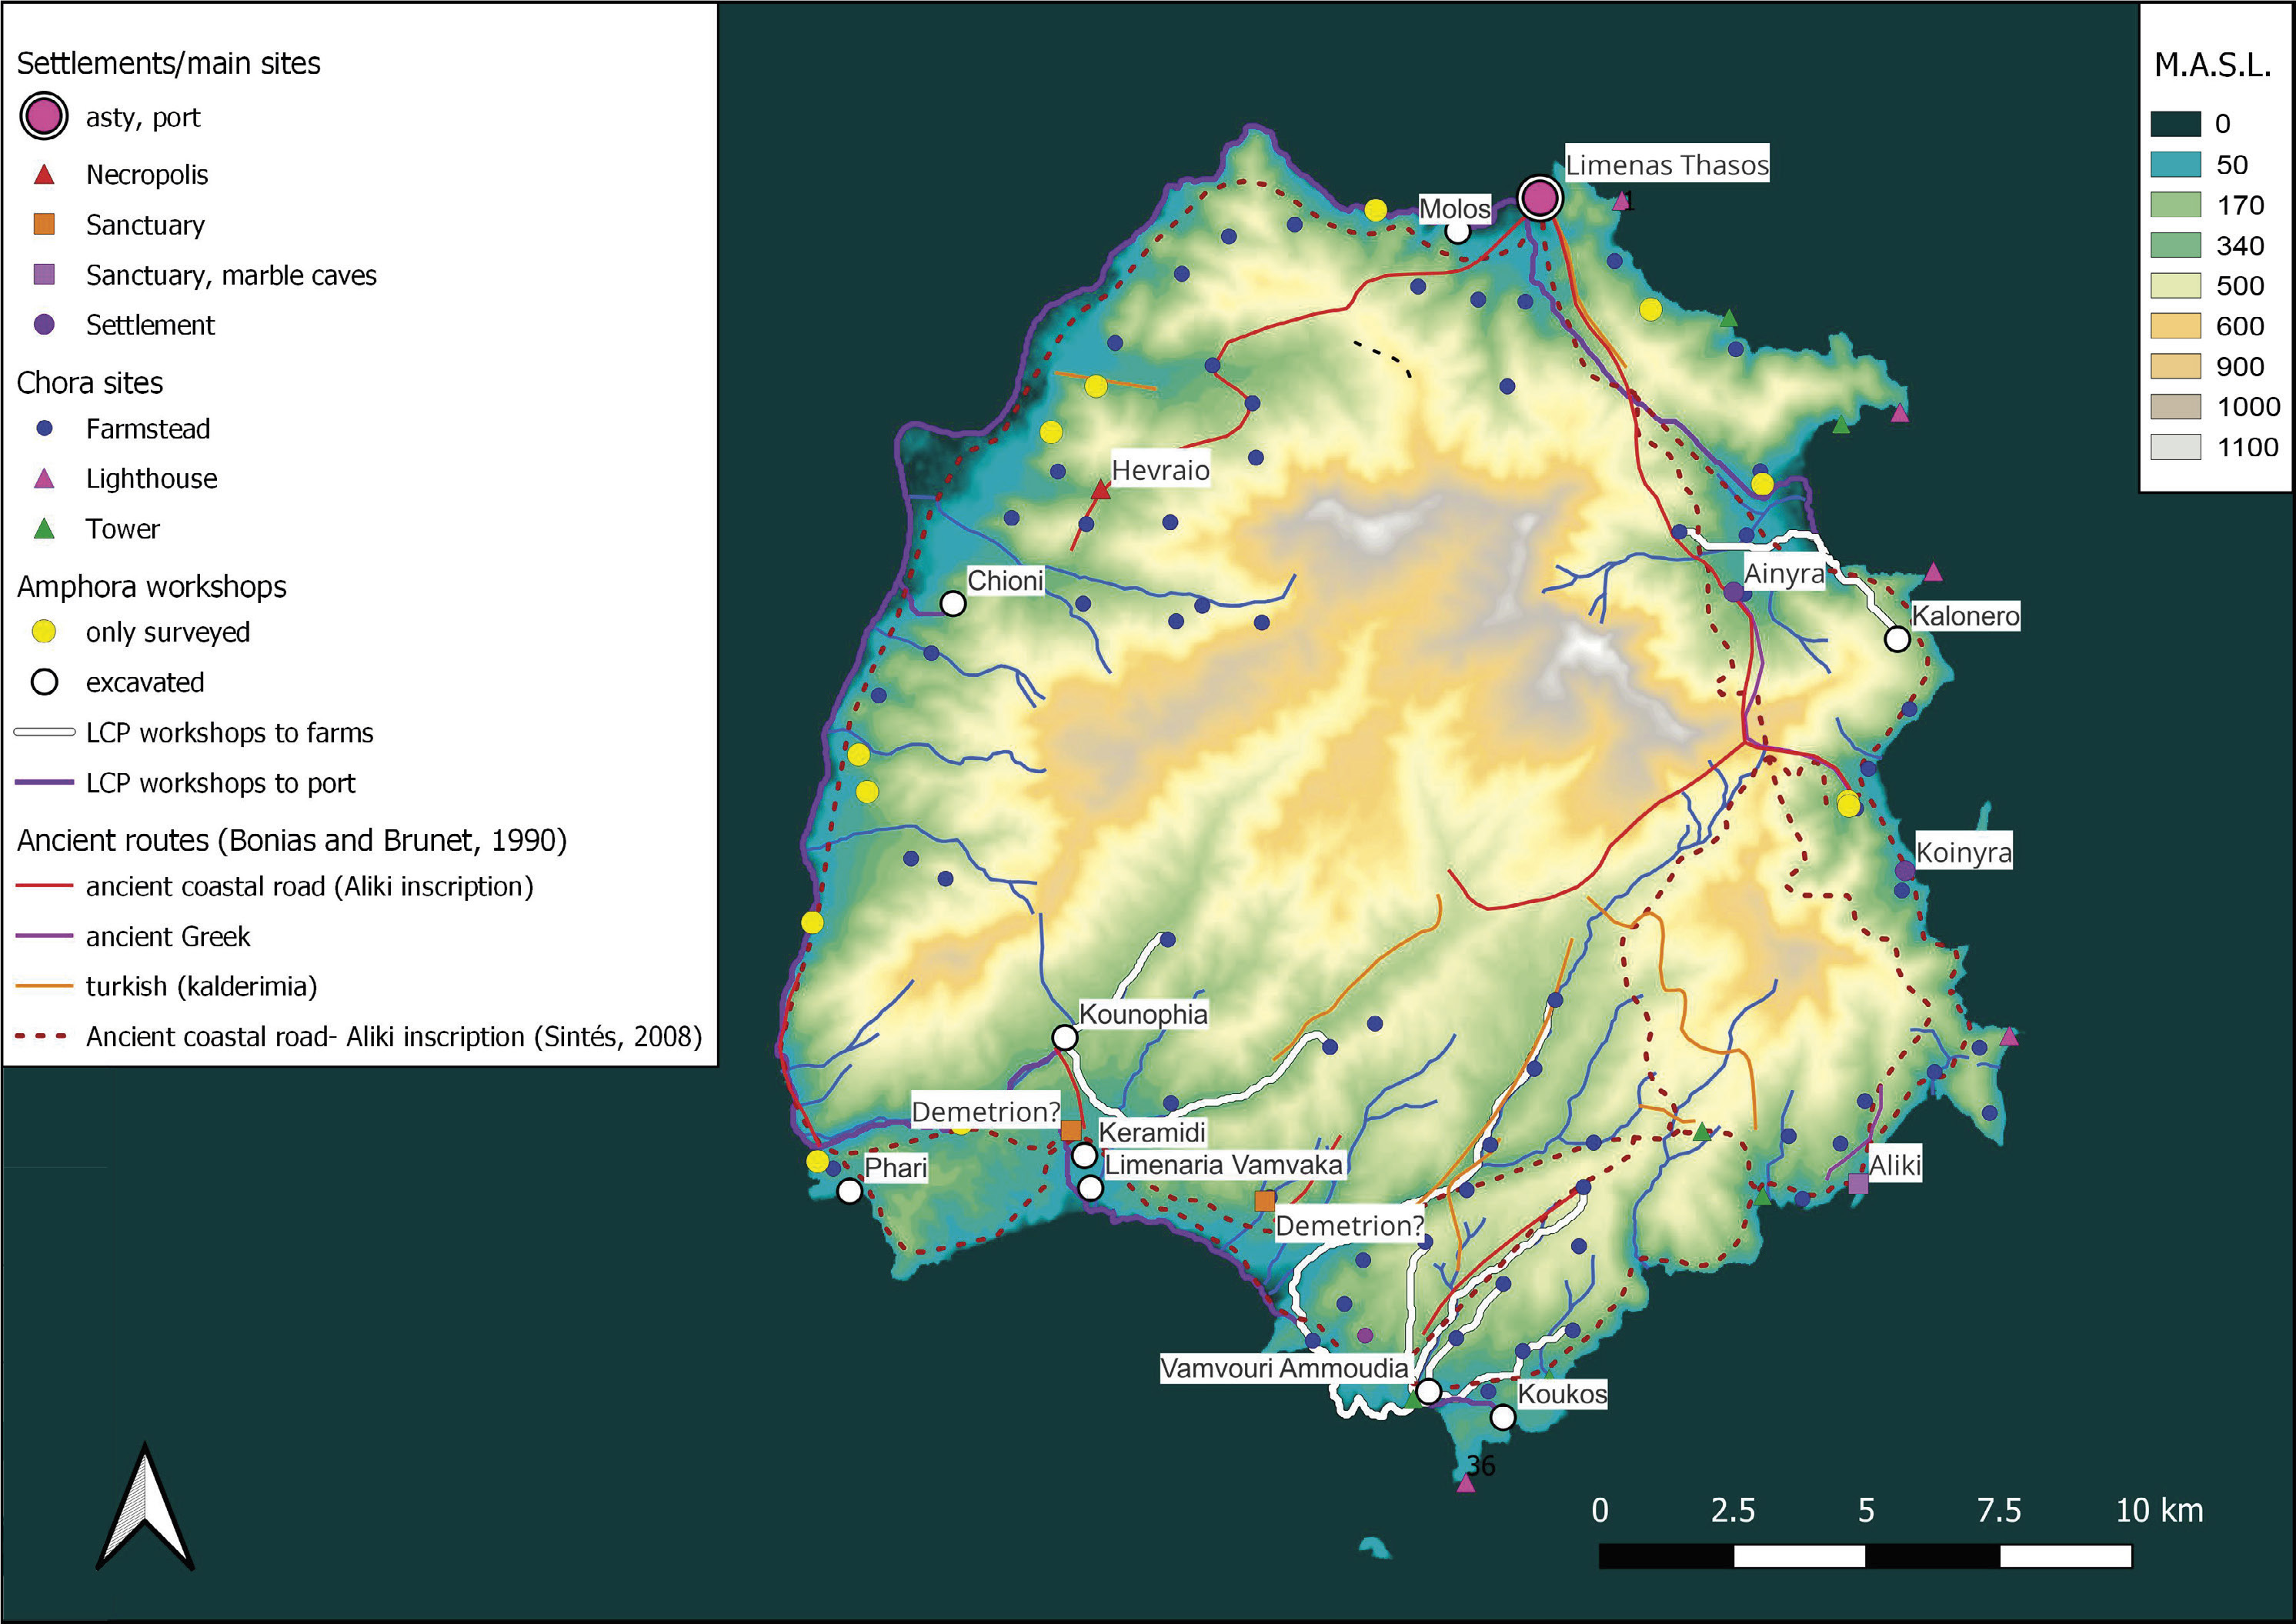Click the 600 elevation legend swatch

[x=2176, y=326]
